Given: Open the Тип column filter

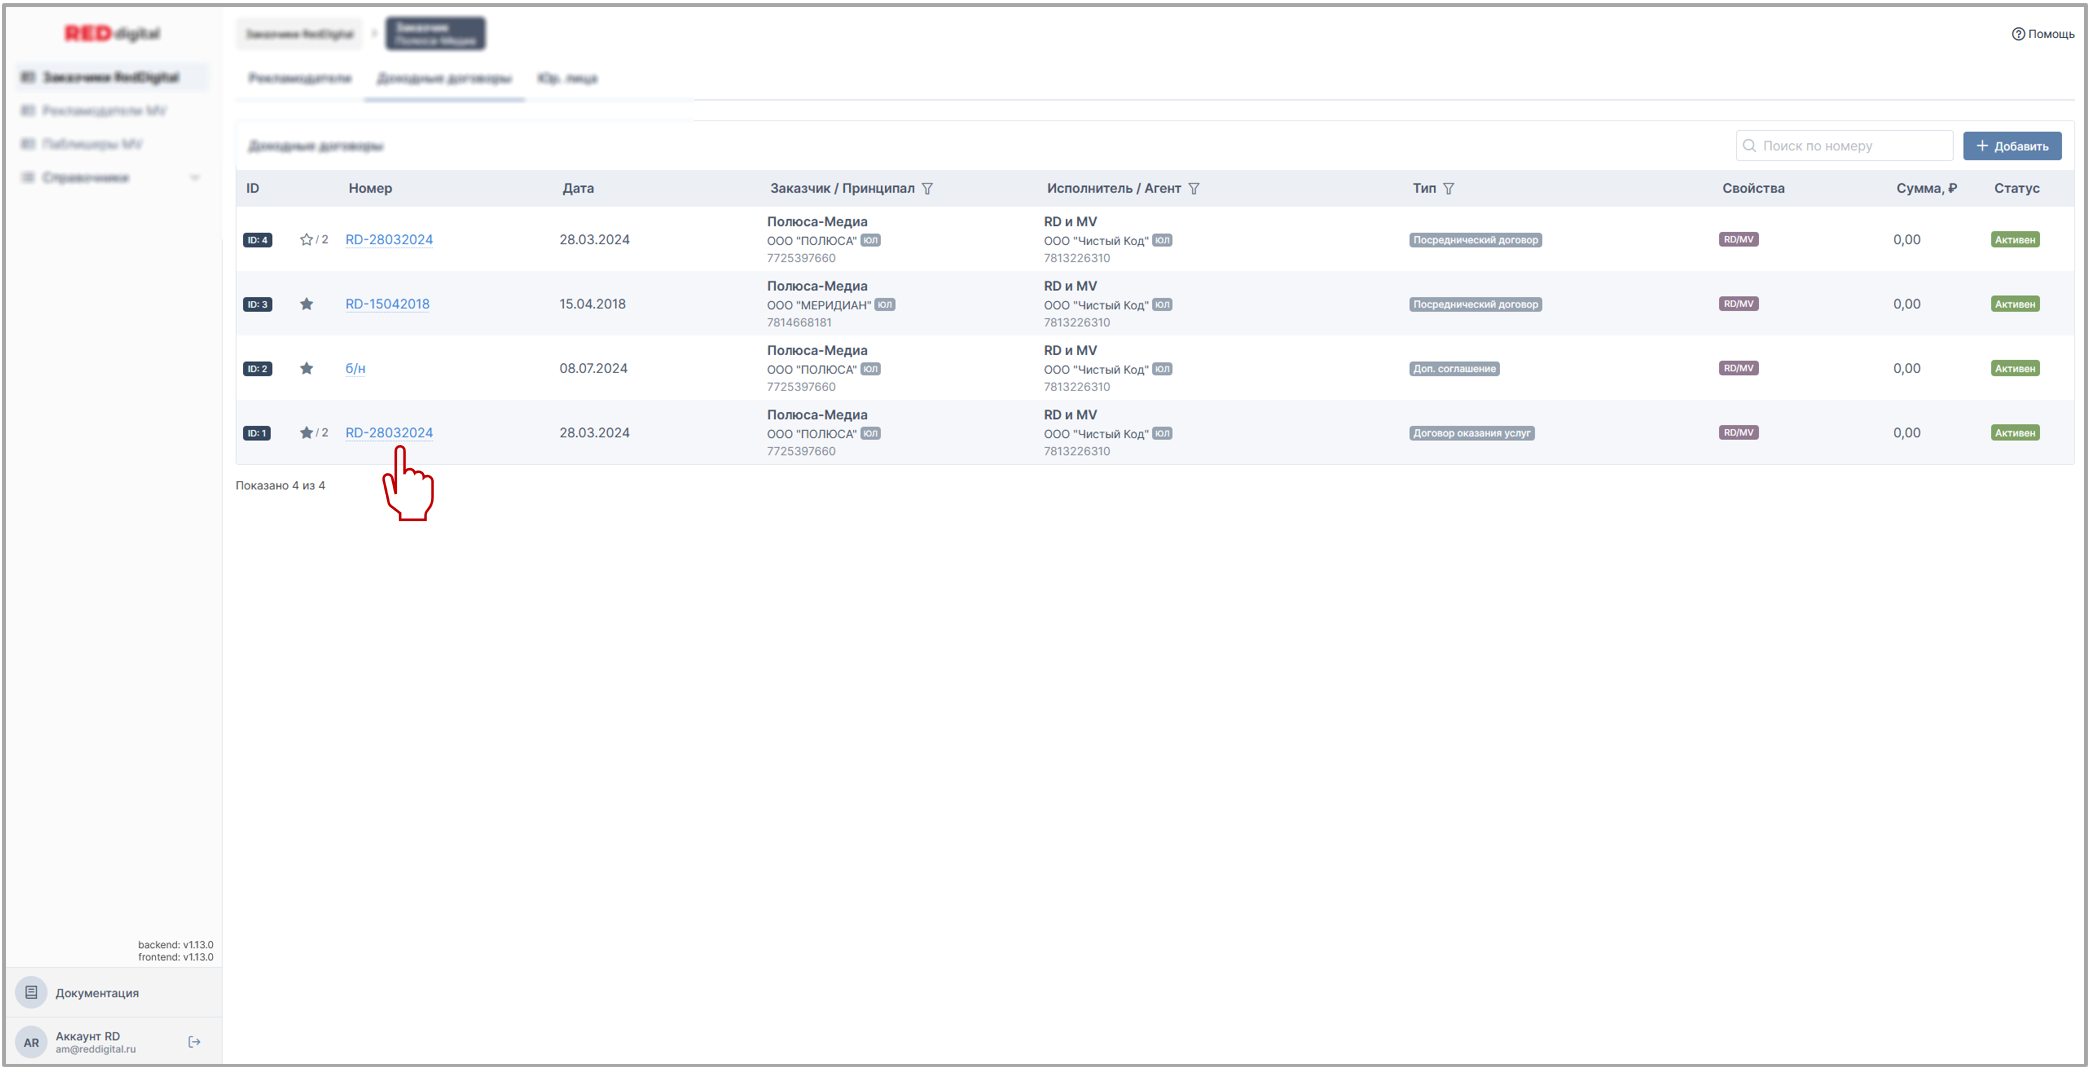Looking at the screenshot, I should click(x=1448, y=189).
